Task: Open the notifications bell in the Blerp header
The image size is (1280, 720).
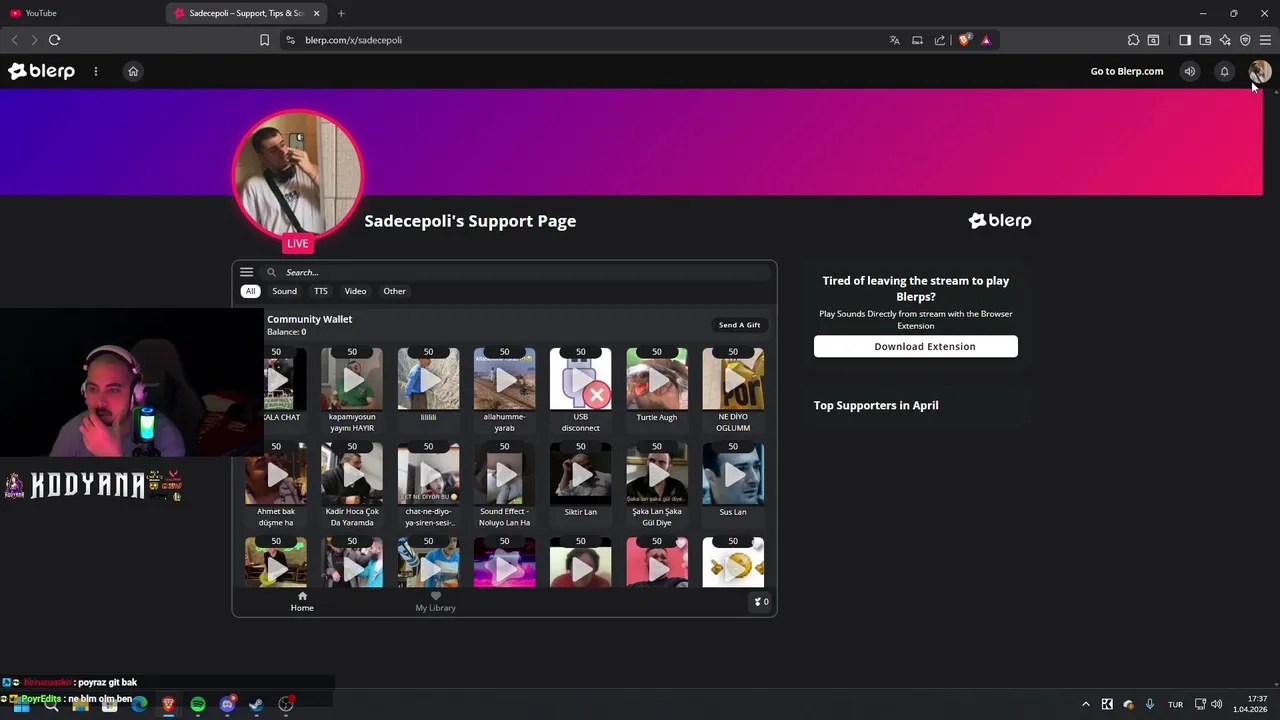Action: coord(1224,71)
